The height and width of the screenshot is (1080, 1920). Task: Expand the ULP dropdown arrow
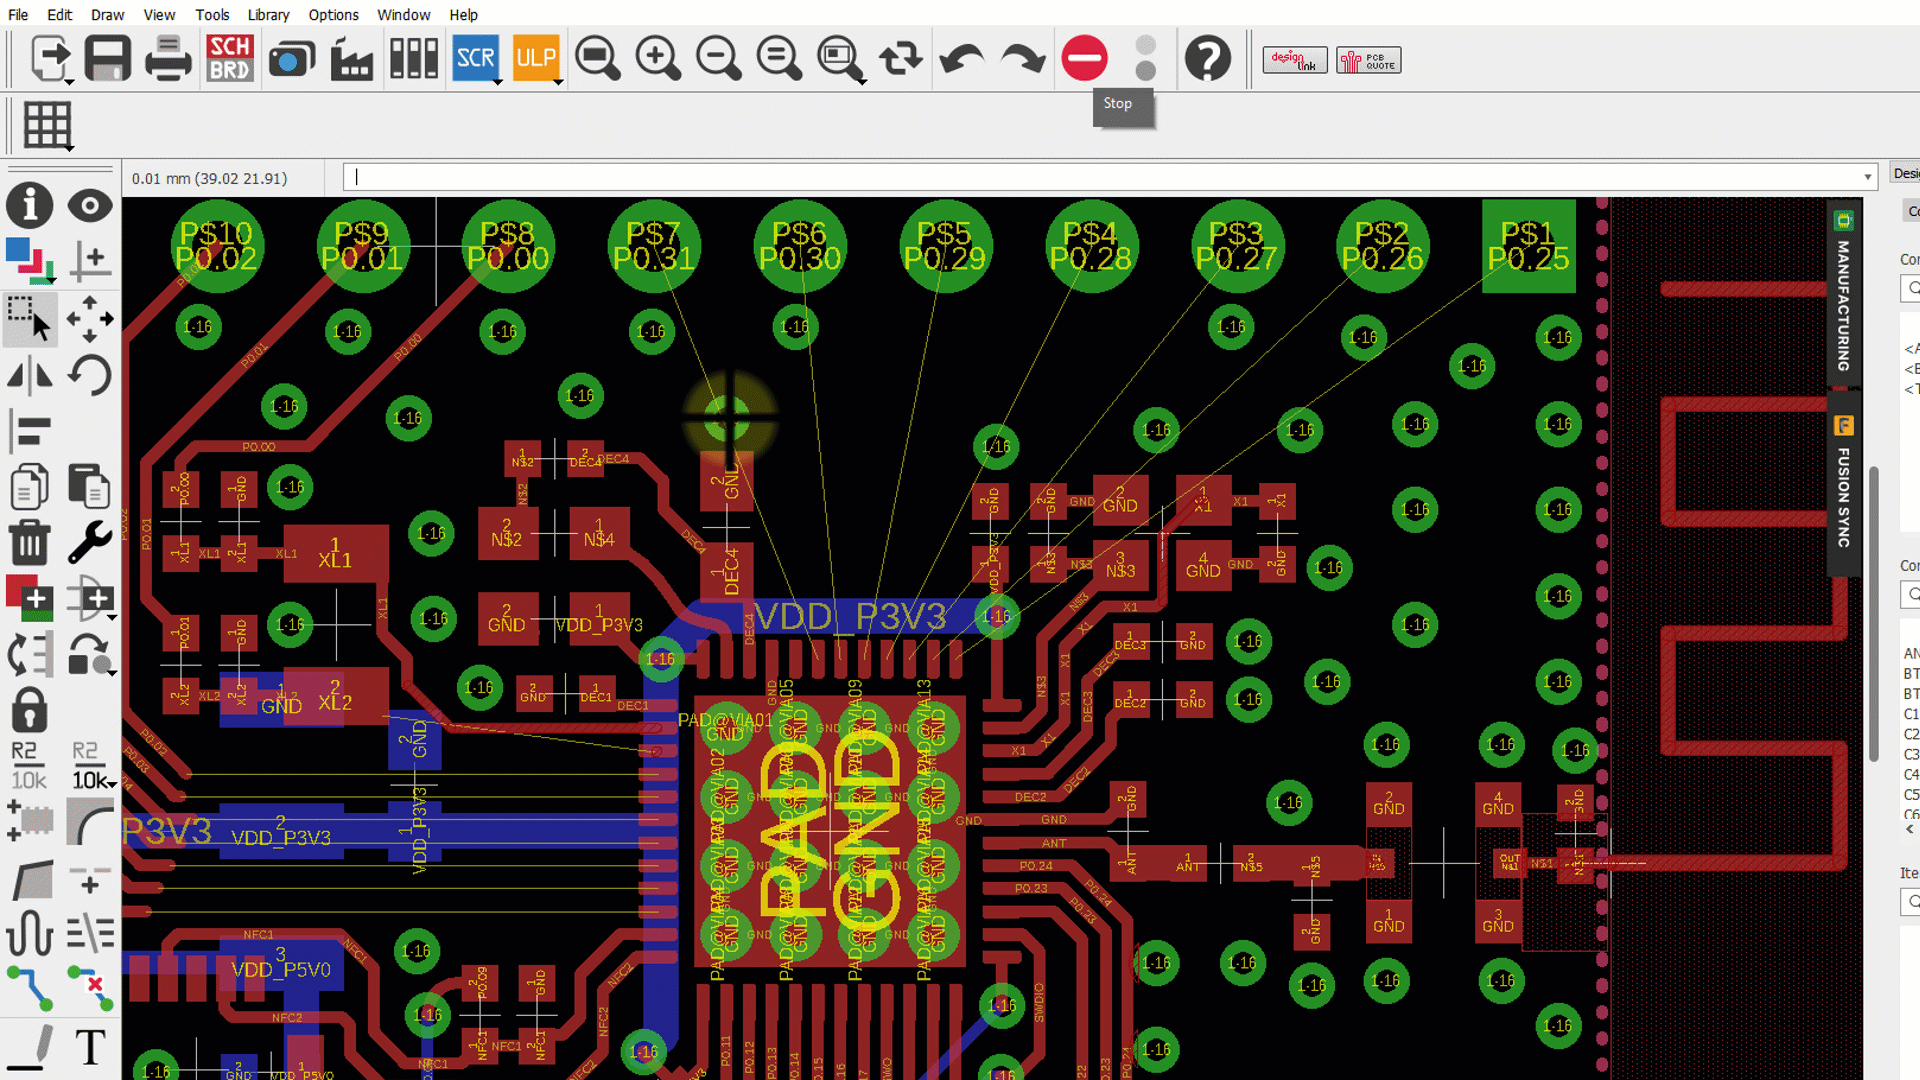coord(557,81)
